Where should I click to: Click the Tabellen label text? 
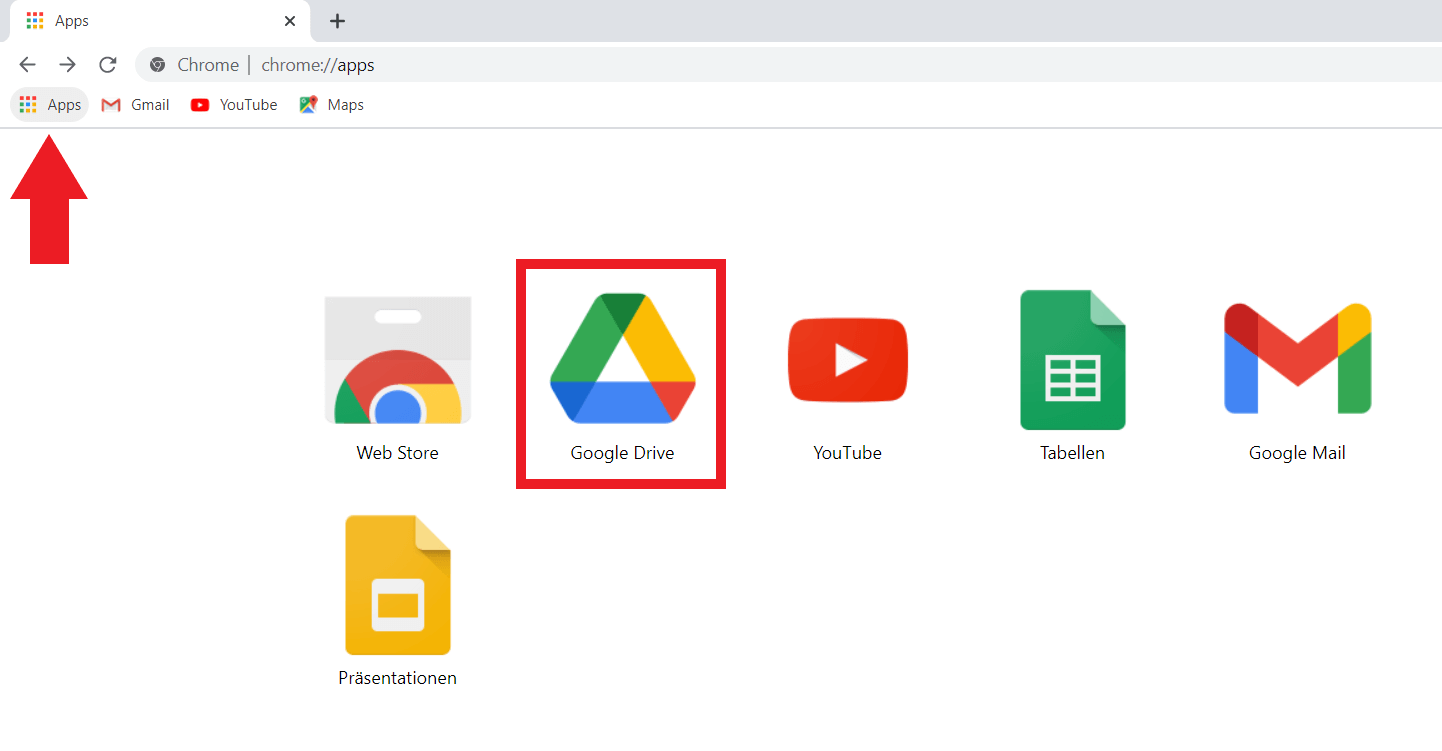[1072, 453]
